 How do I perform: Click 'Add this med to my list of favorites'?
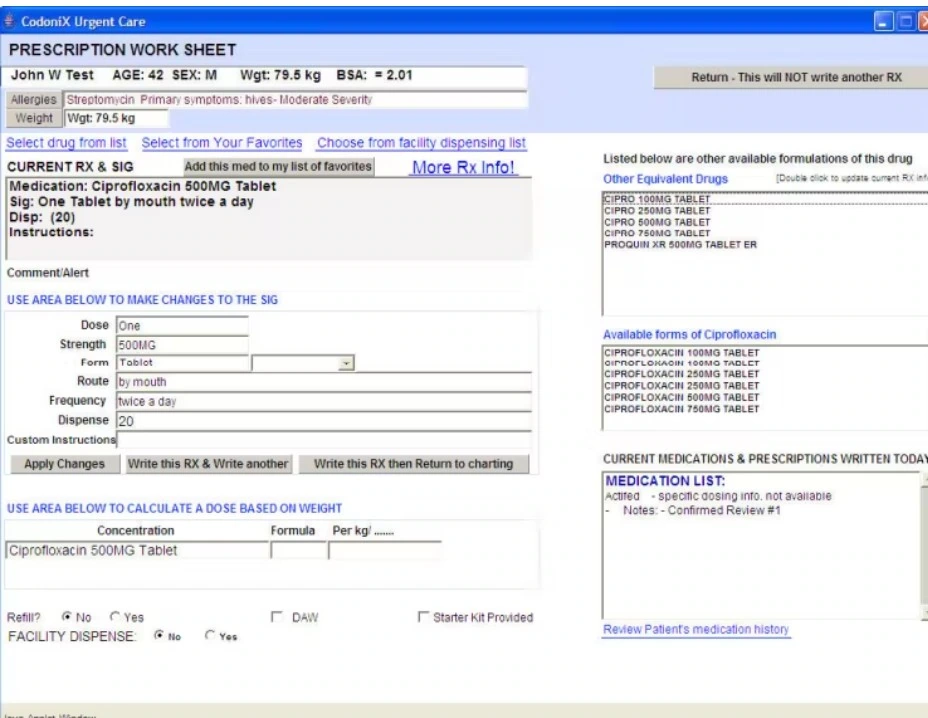pos(276,165)
